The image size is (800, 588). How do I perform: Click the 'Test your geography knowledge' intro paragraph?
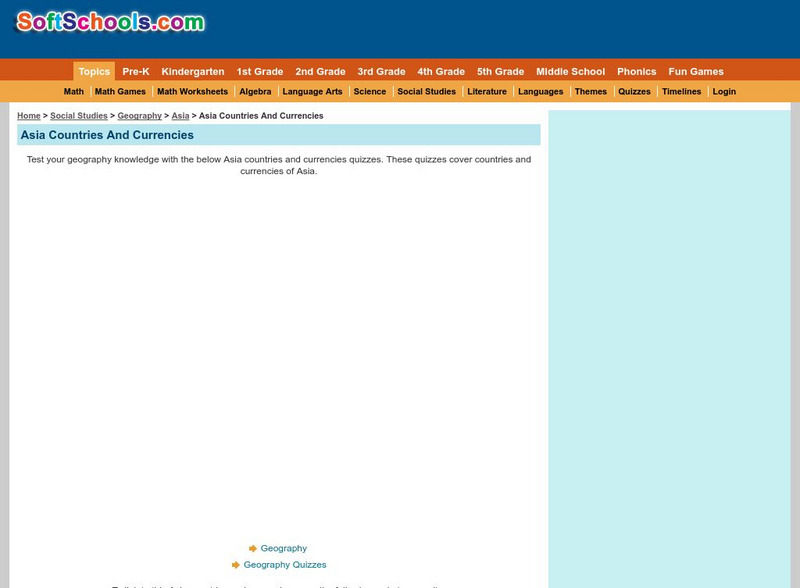pyautogui.click(x=279, y=165)
